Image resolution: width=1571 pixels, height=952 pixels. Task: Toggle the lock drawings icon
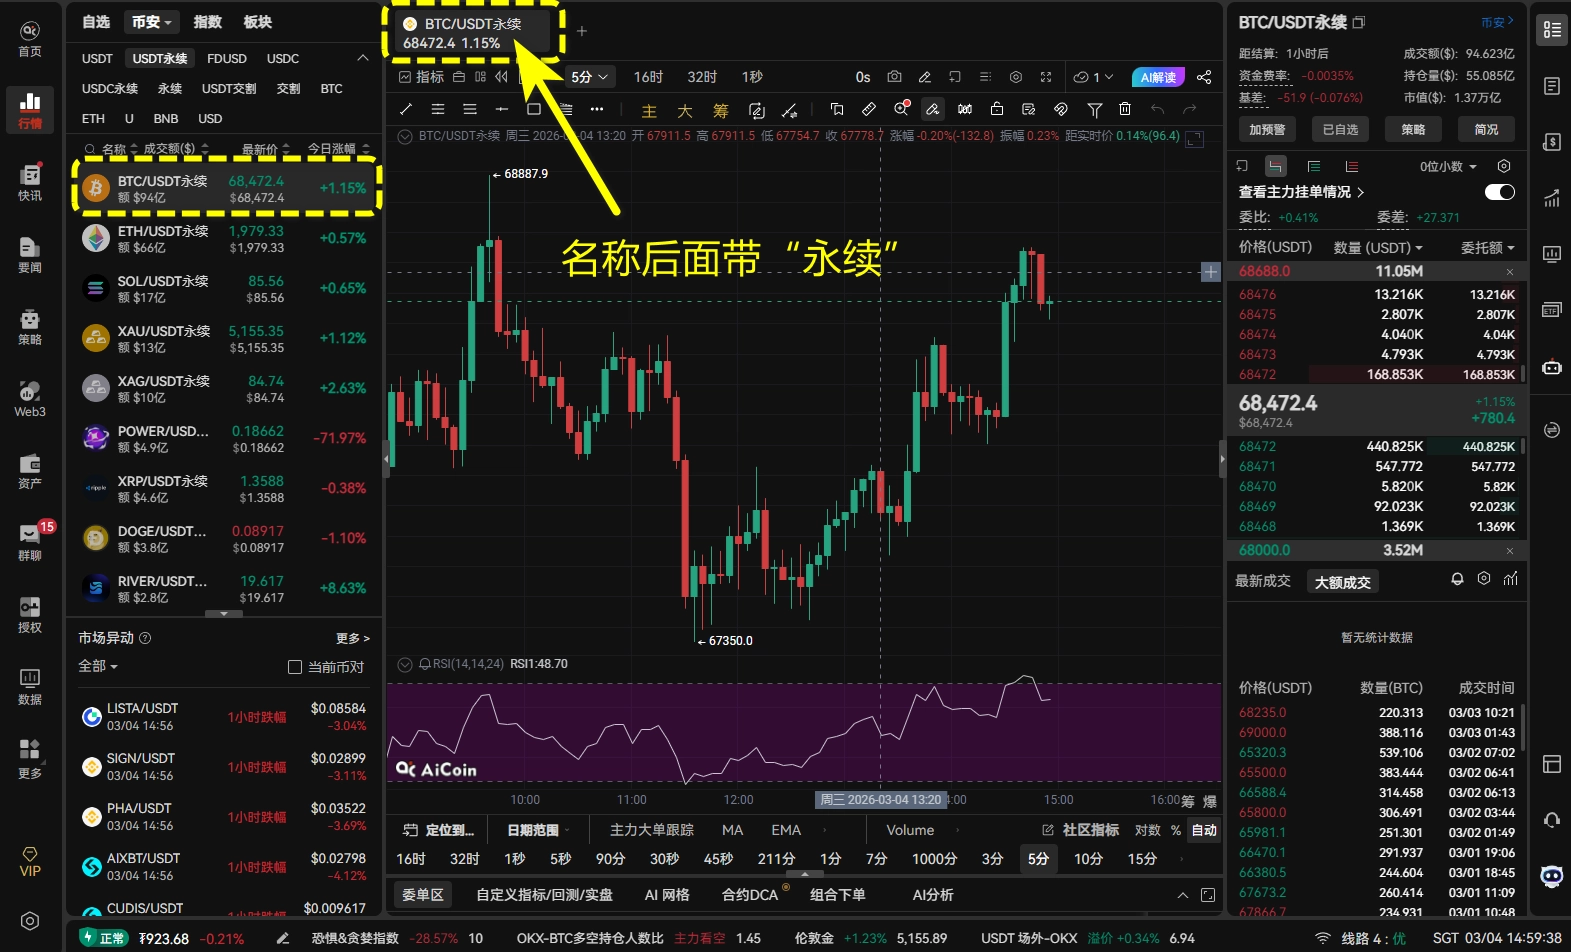(x=996, y=109)
